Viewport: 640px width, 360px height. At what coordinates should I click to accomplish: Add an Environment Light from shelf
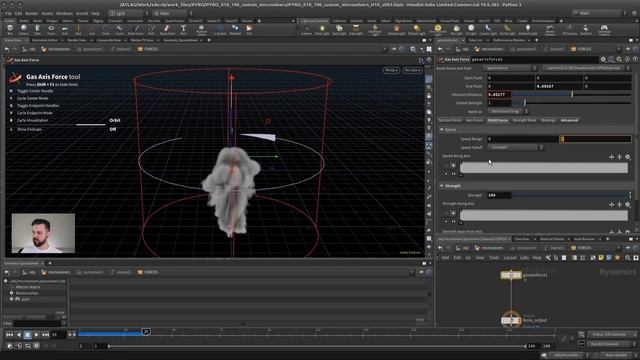point(437,29)
